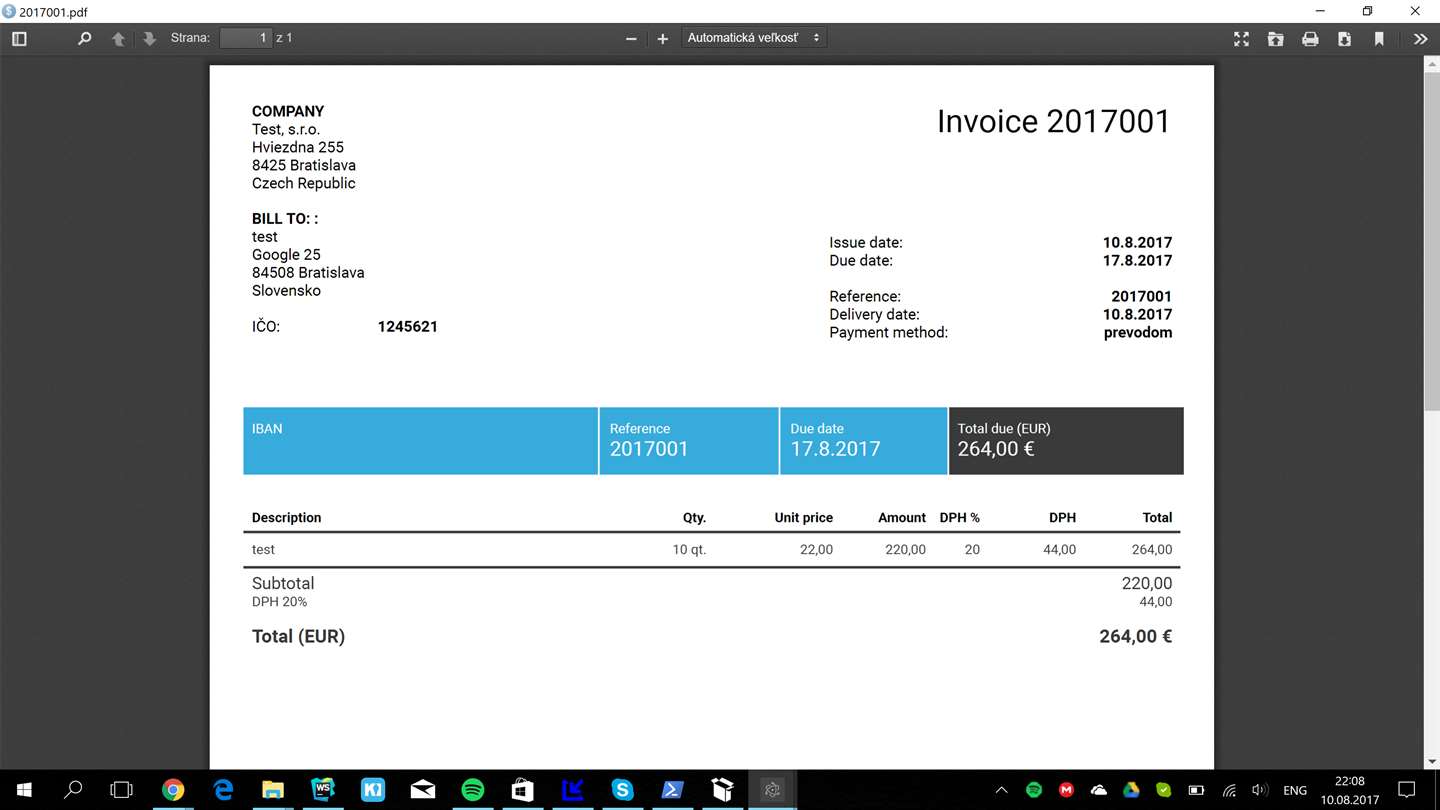Go to the next page

coord(149,39)
